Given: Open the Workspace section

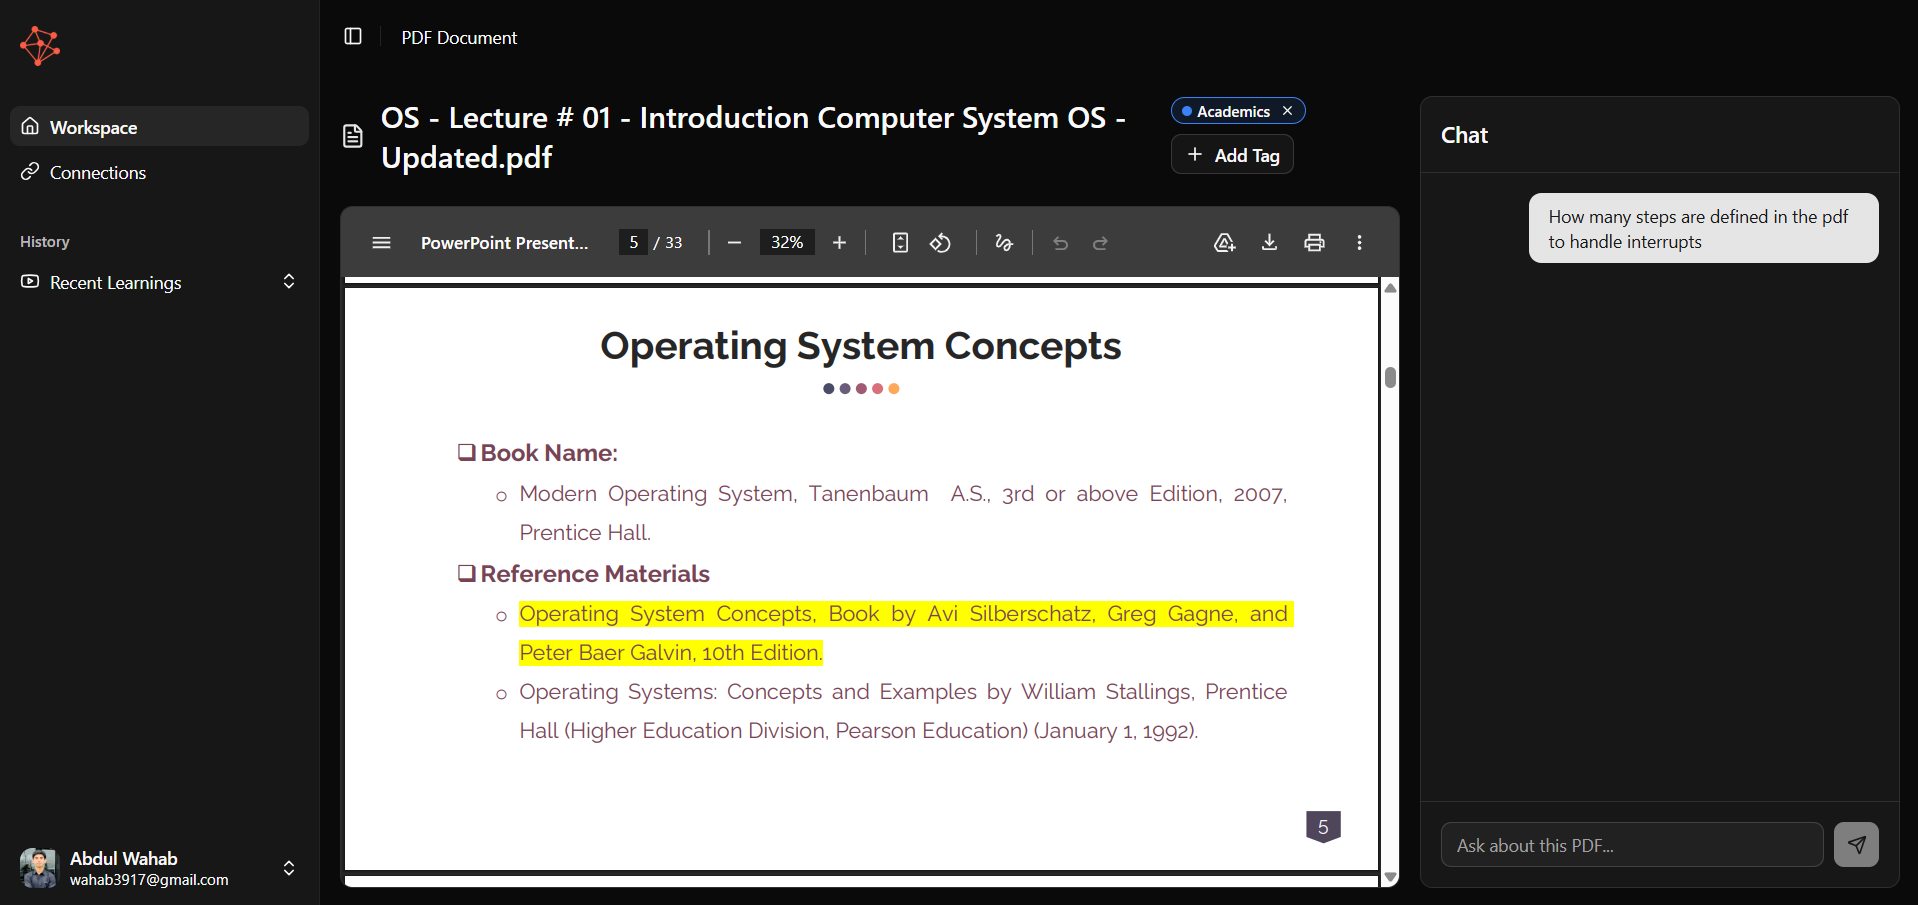Looking at the screenshot, I should tap(159, 127).
